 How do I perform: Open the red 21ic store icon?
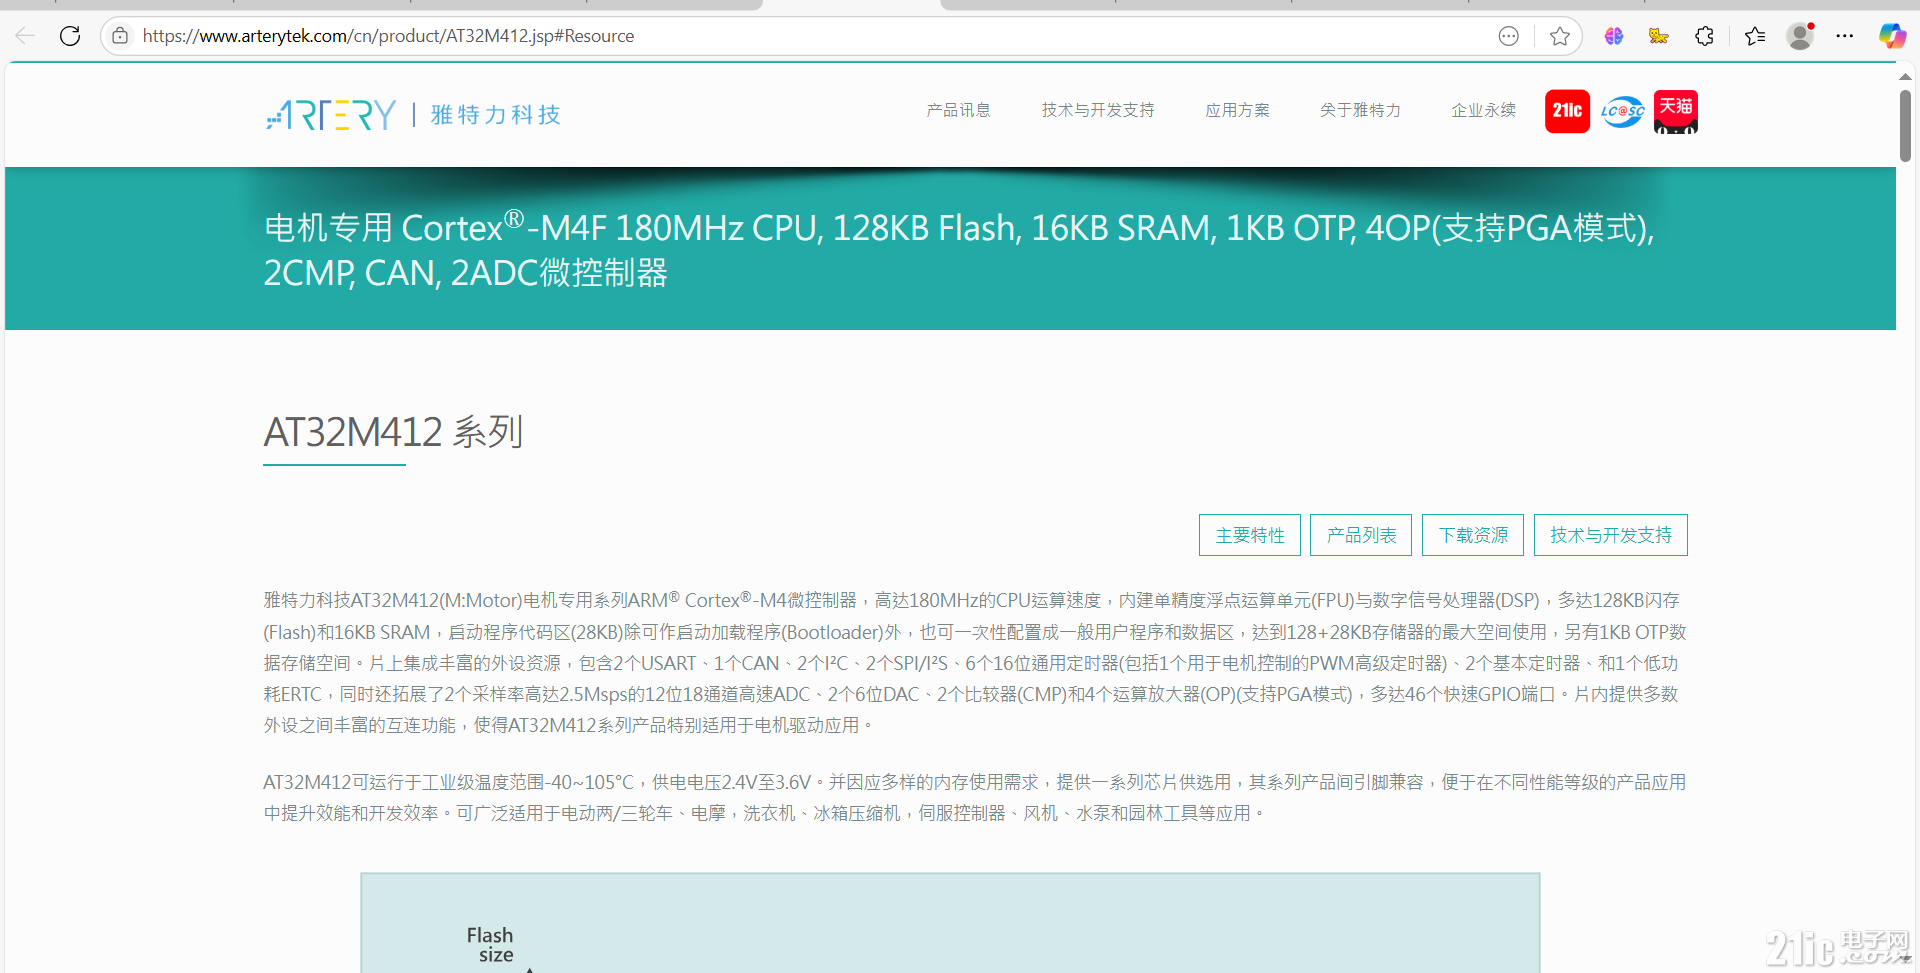pyautogui.click(x=1567, y=111)
